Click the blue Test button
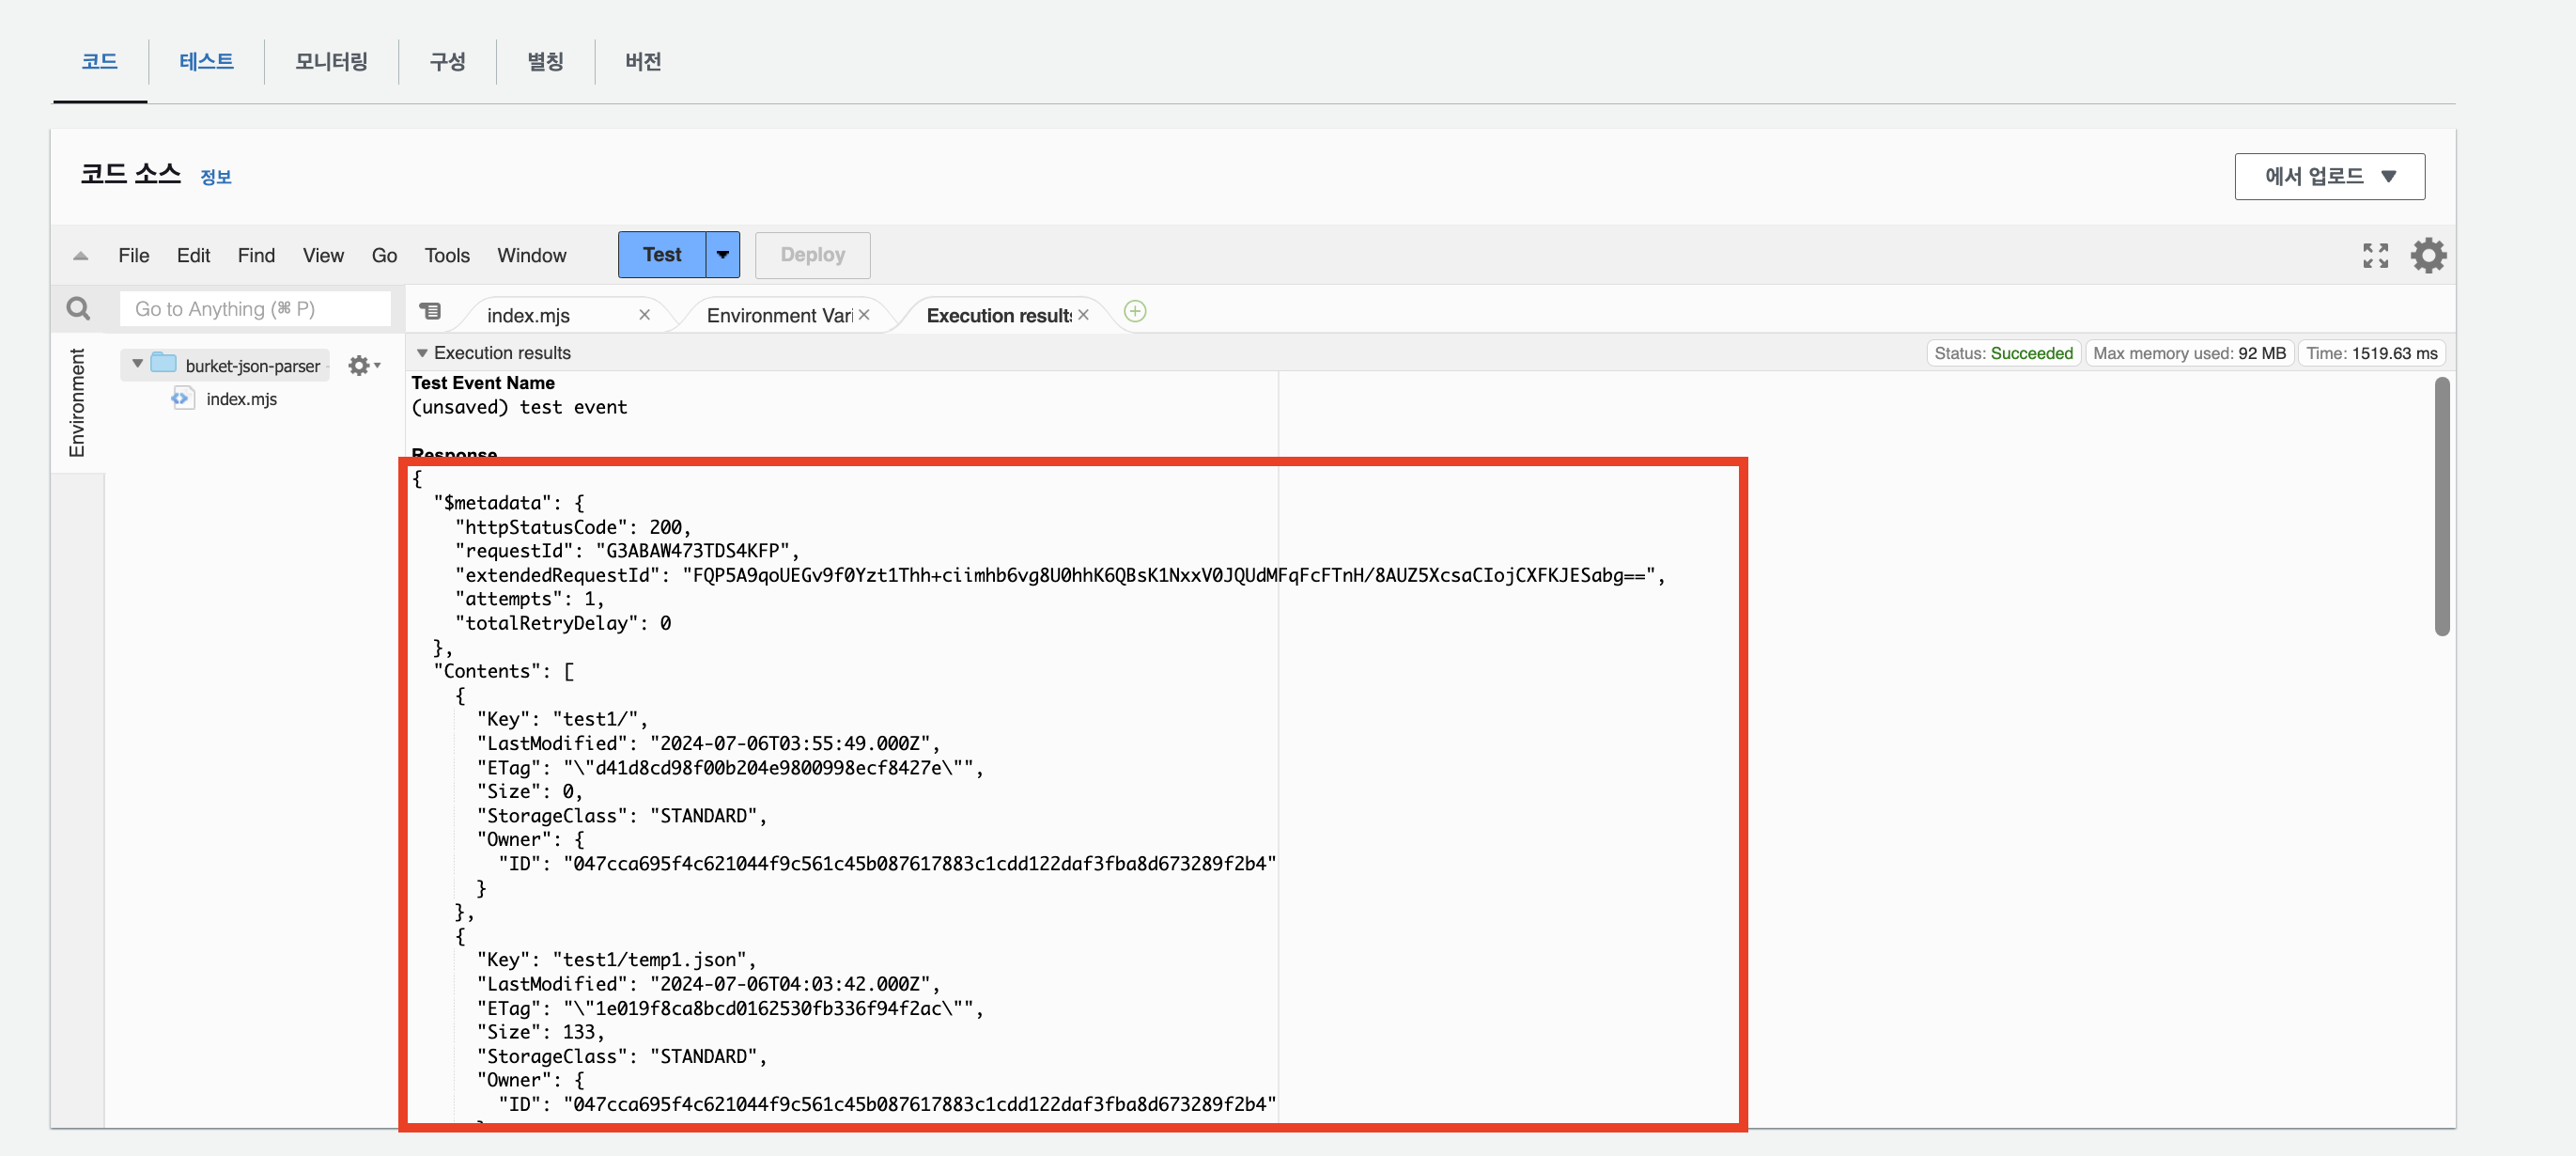The height and width of the screenshot is (1156, 2576). 661,255
